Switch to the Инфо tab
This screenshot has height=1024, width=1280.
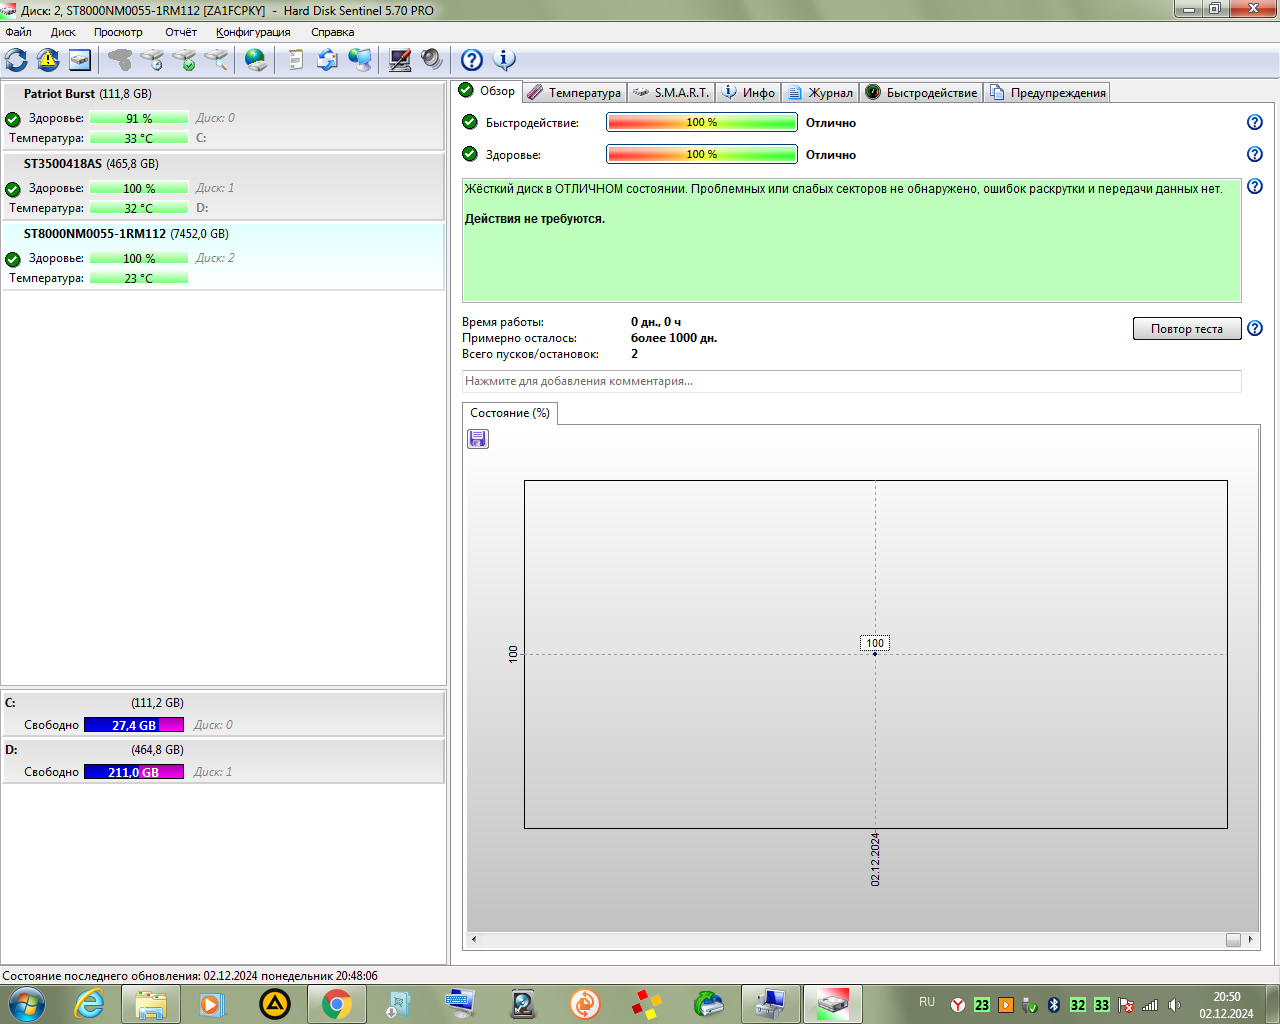point(748,92)
